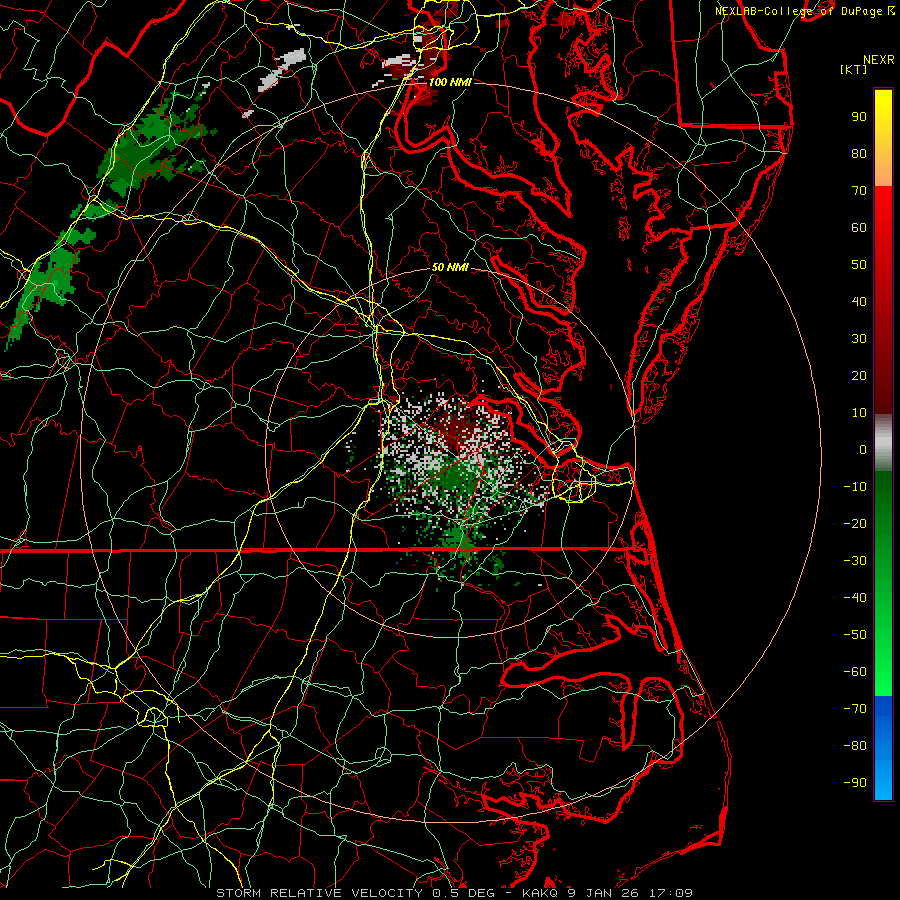900x900 pixels.
Task: Select the 100 NMI range ring label
Action: (450, 82)
